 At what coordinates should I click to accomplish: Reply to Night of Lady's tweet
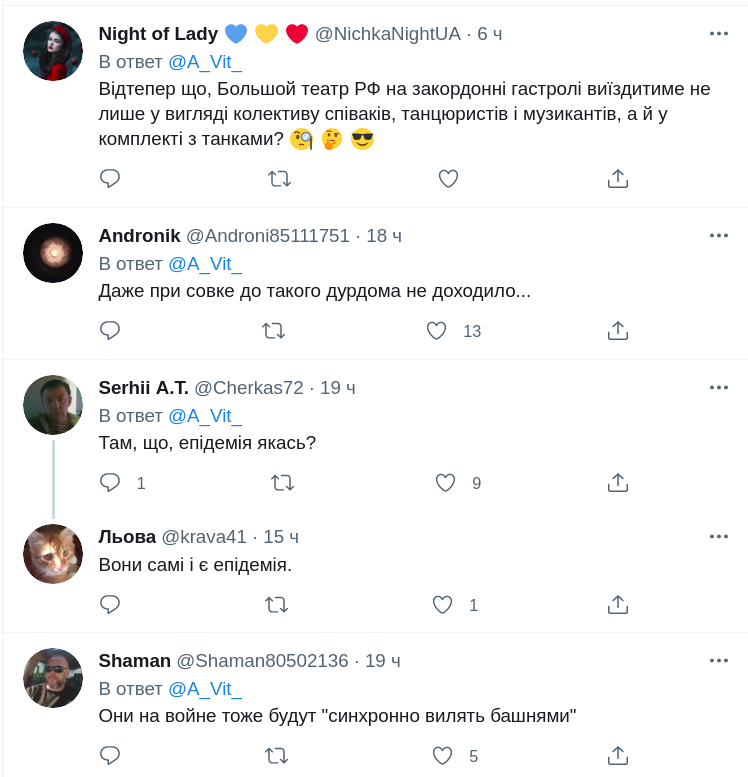[110, 179]
